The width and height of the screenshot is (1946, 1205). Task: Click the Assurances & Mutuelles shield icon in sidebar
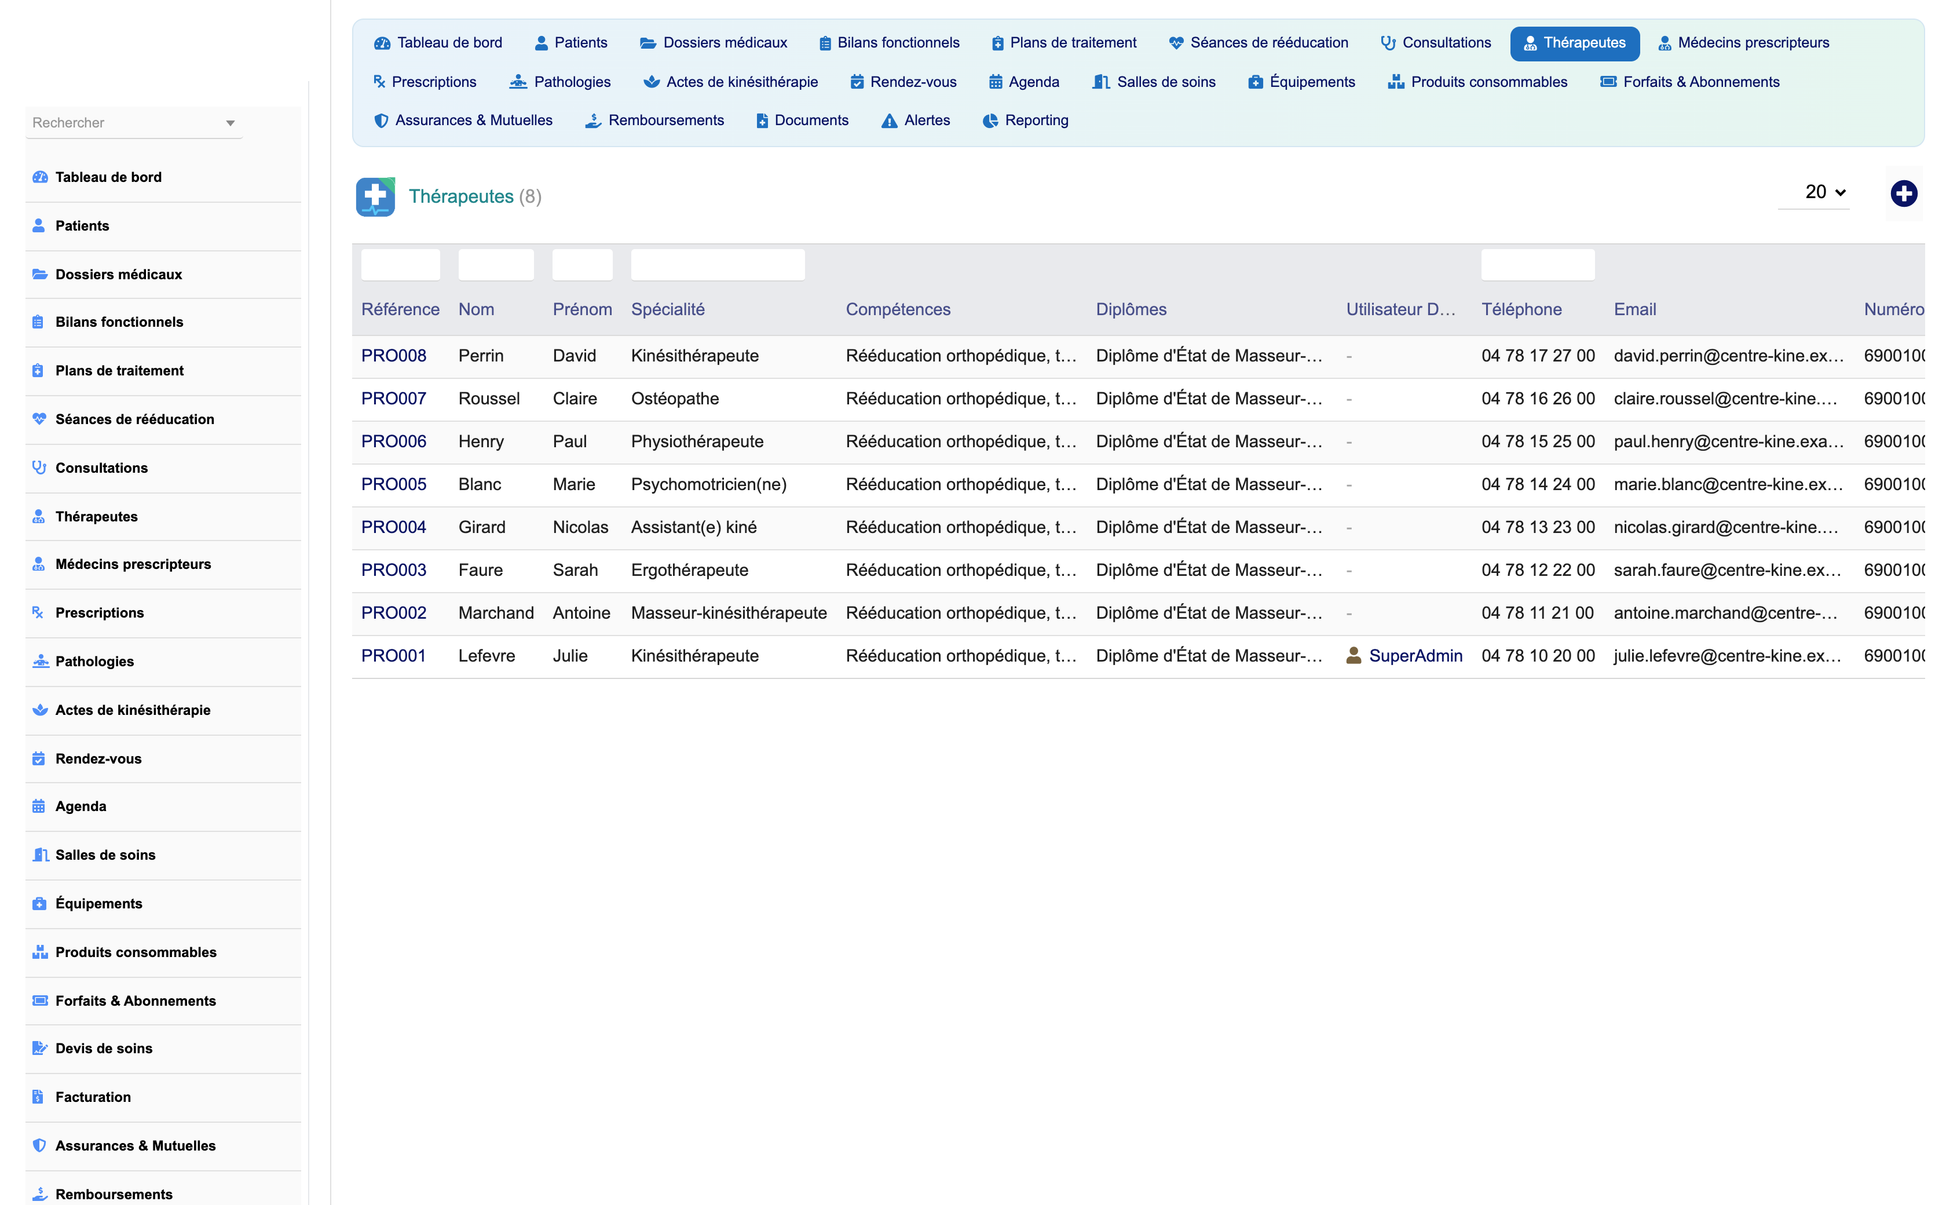point(39,1146)
